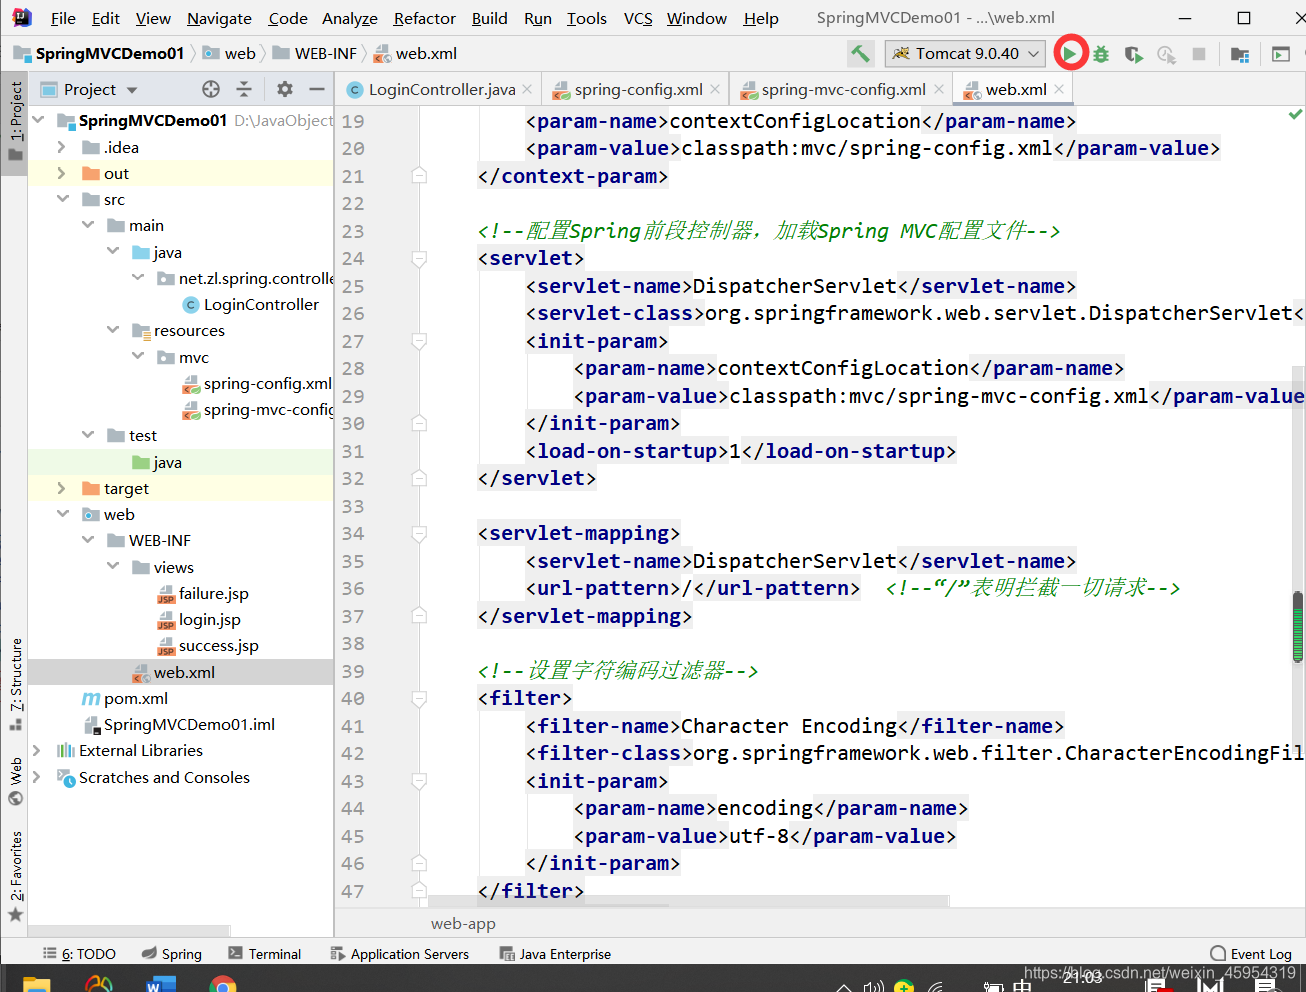Collapse the views folder
This screenshot has width=1306, height=992.
(x=113, y=567)
